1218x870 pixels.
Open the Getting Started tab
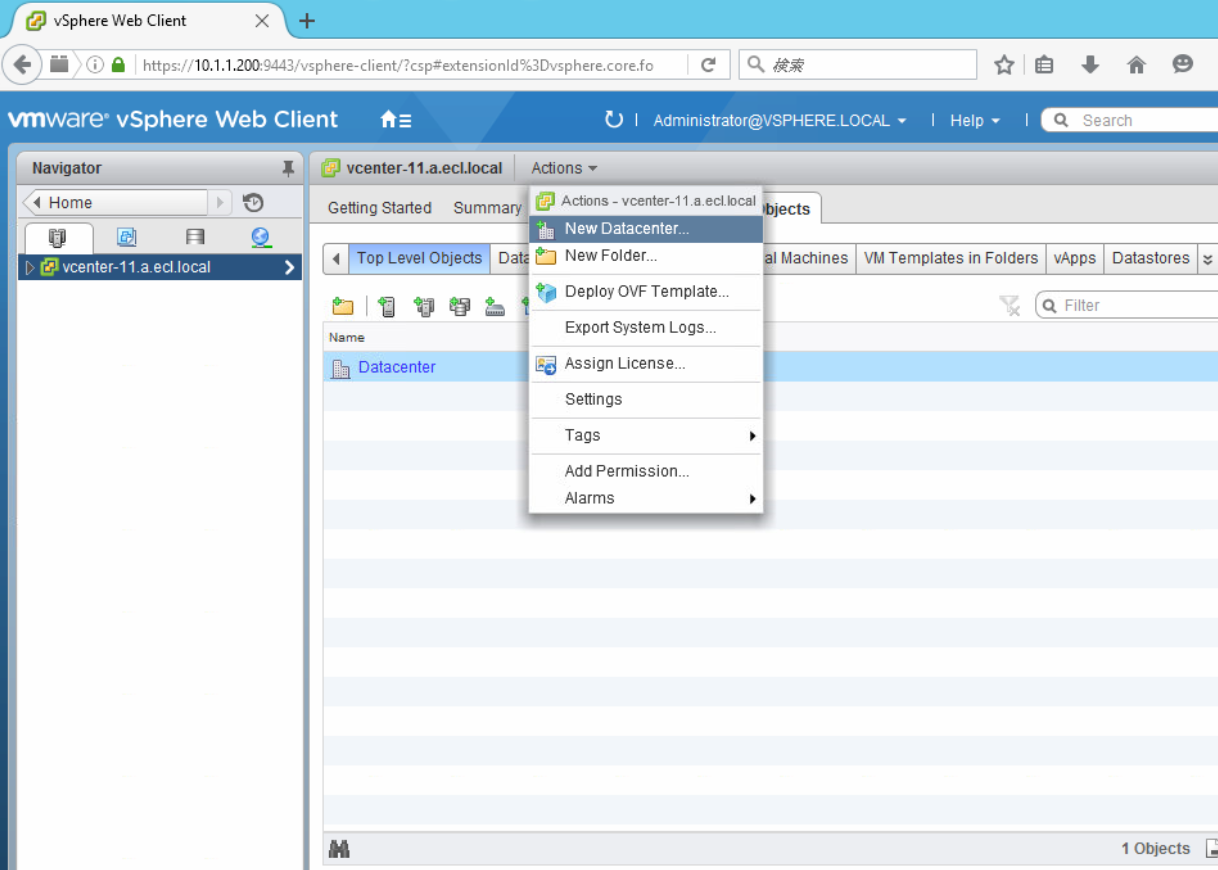379,208
